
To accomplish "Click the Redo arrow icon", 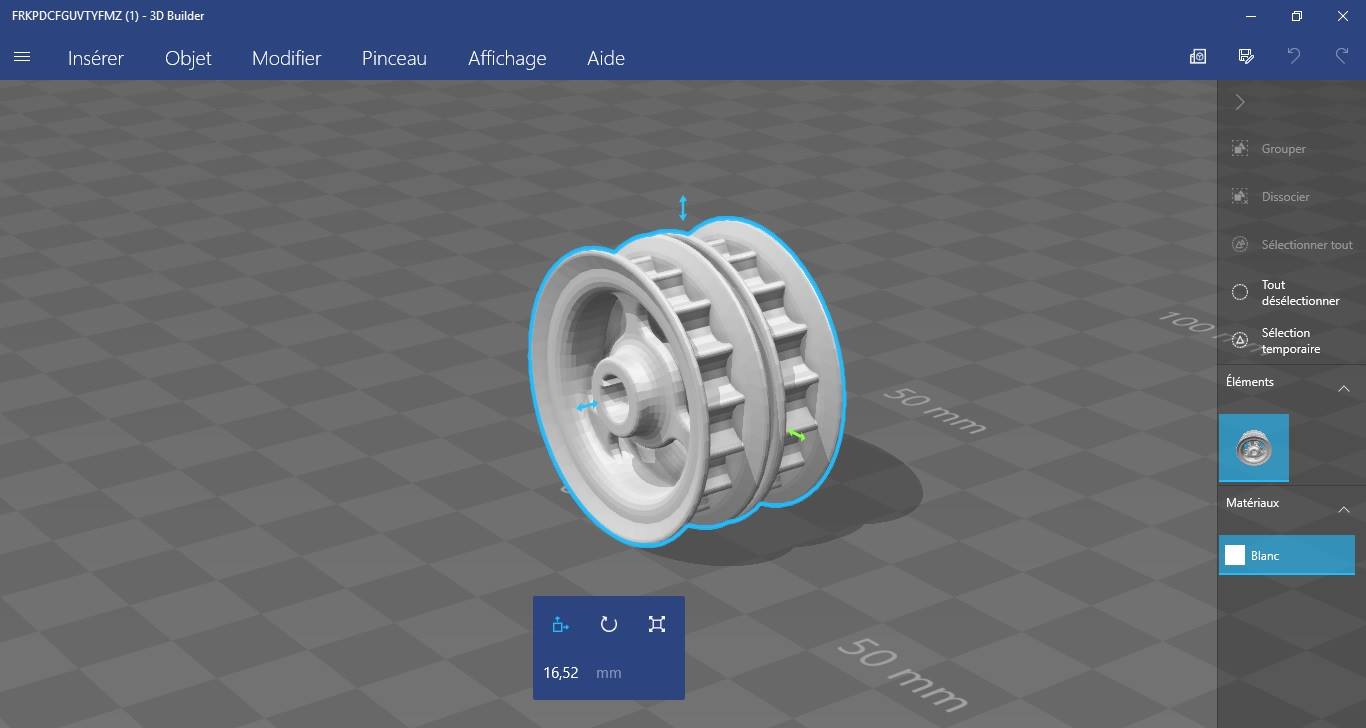I will coord(1342,57).
